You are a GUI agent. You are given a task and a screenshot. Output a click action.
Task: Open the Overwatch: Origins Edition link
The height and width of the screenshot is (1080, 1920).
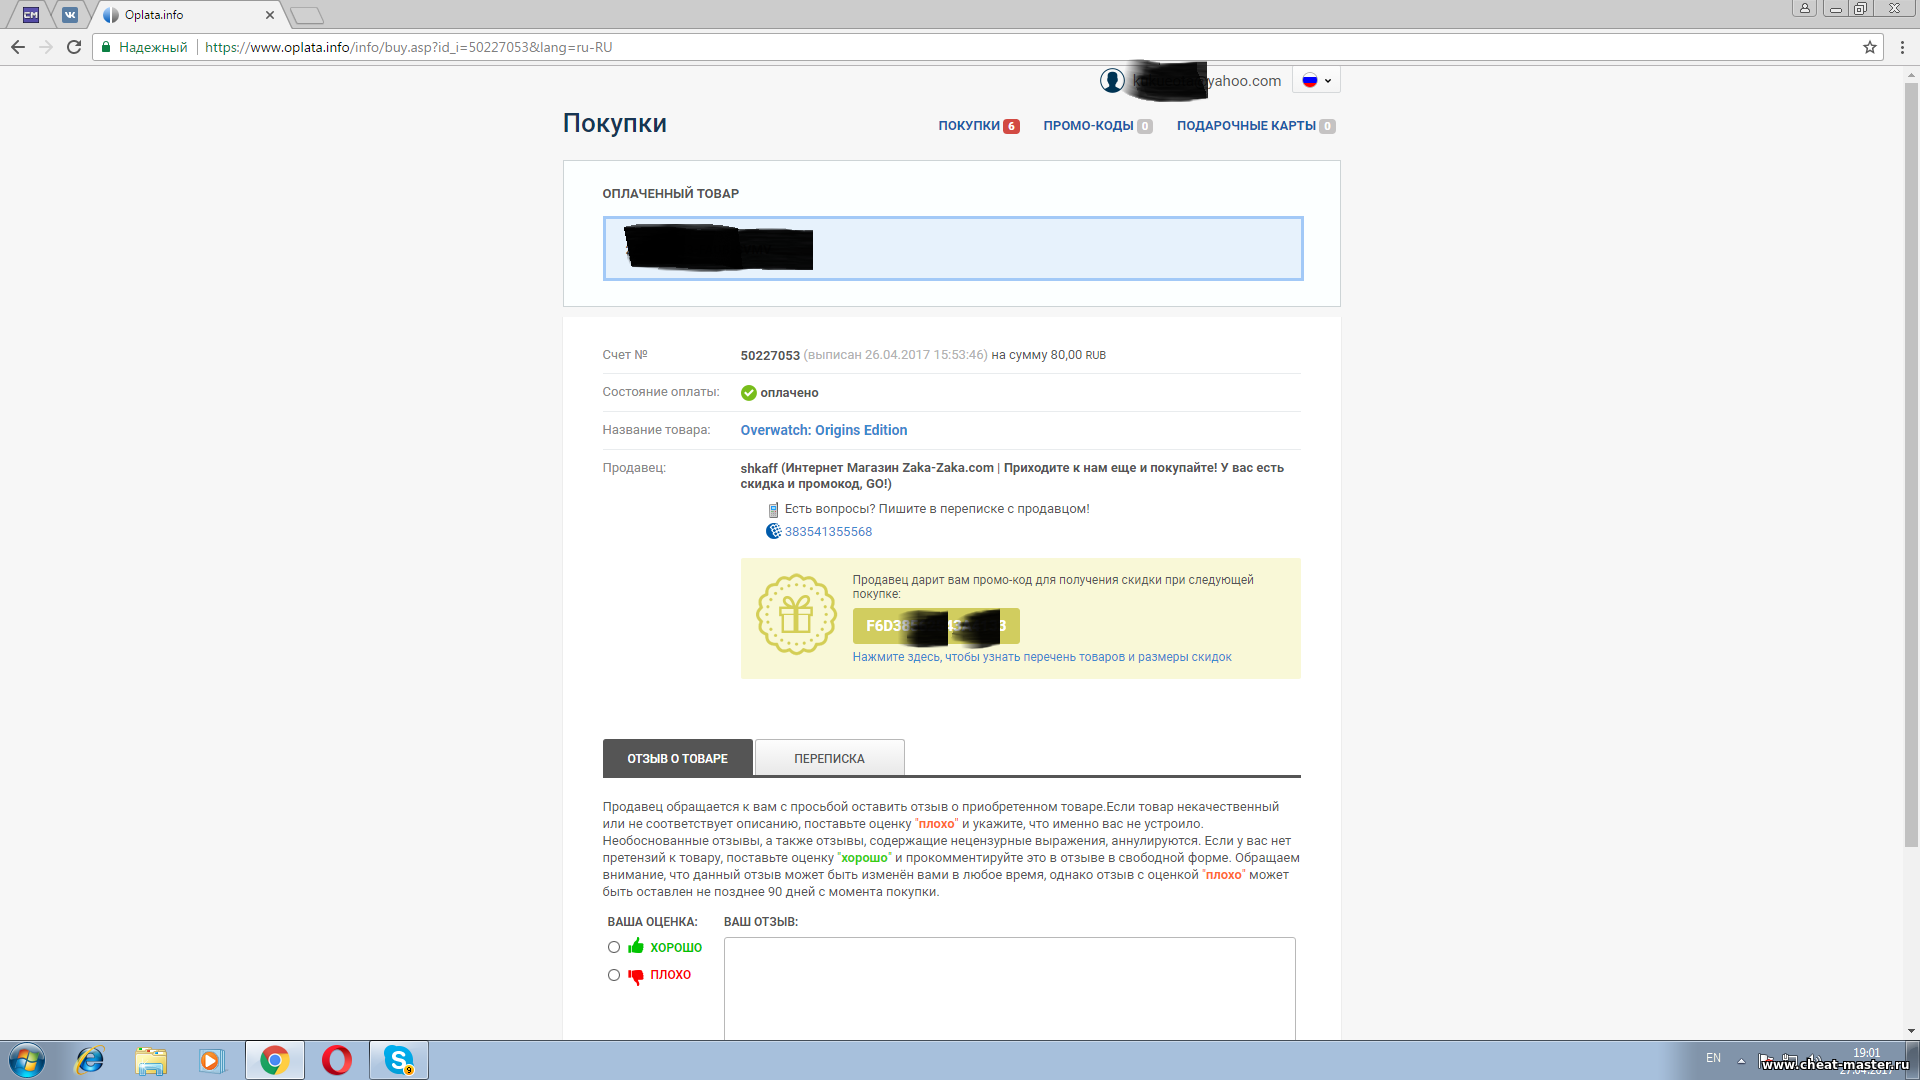[823, 430]
